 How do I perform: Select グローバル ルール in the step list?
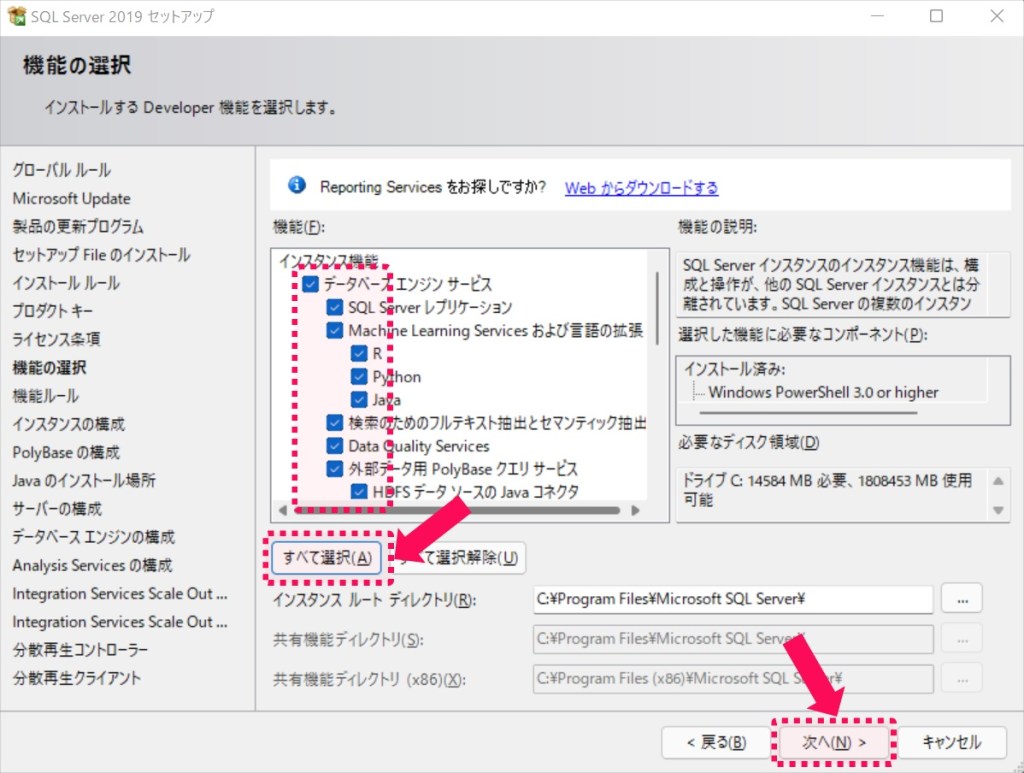(61, 170)
